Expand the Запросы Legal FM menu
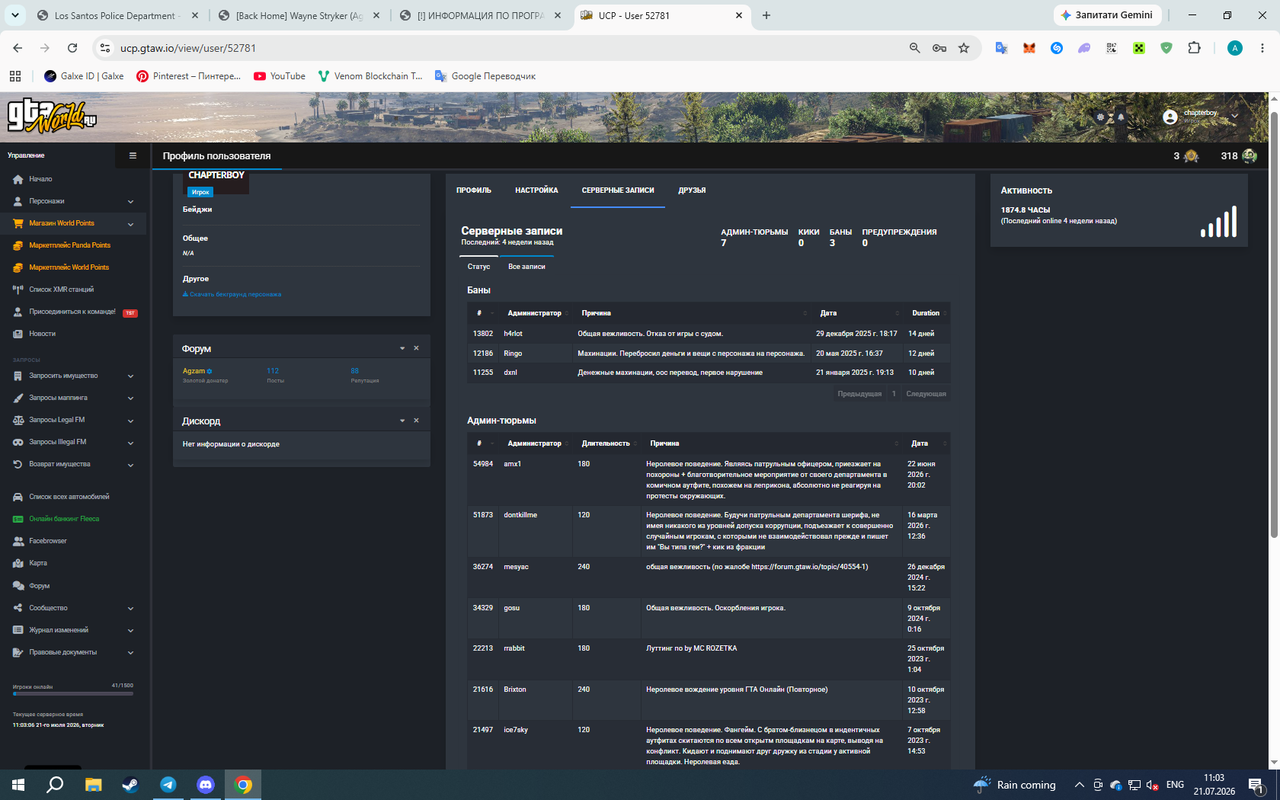 [x=73, y=420]
